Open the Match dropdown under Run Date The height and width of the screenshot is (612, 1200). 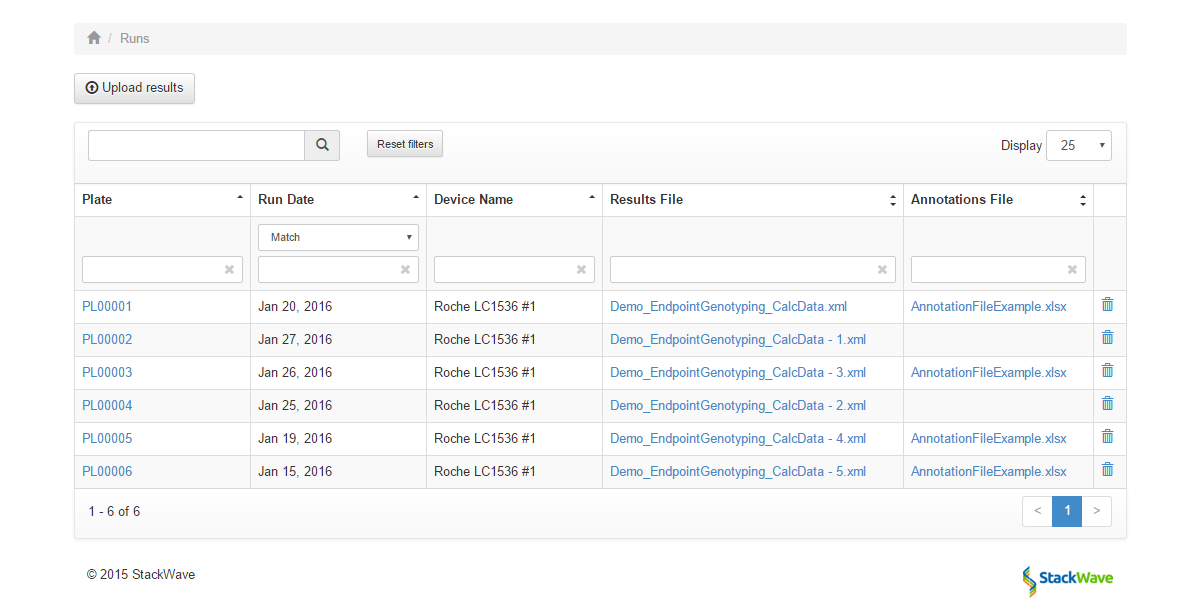337,237
